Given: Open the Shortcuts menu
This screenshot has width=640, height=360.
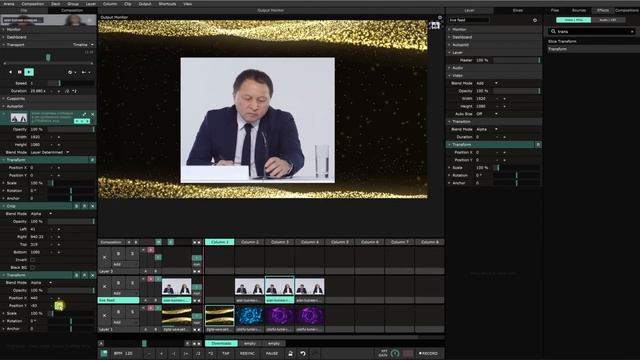Looking at the screenshot, I should 167,4.
